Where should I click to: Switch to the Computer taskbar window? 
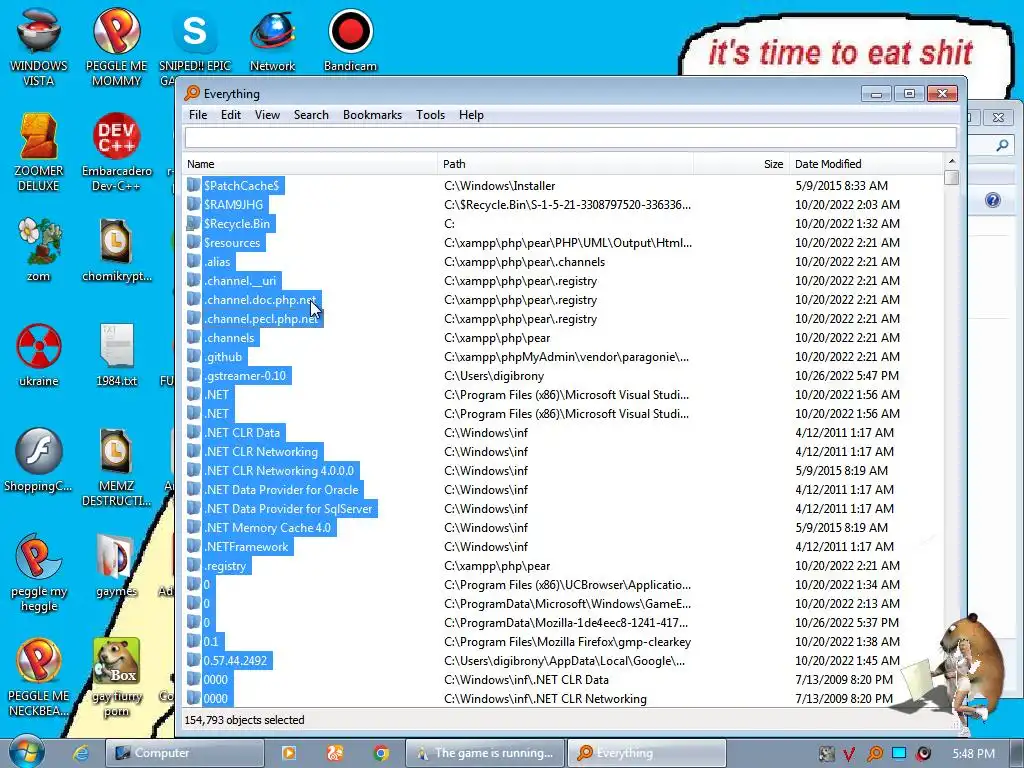185,753
